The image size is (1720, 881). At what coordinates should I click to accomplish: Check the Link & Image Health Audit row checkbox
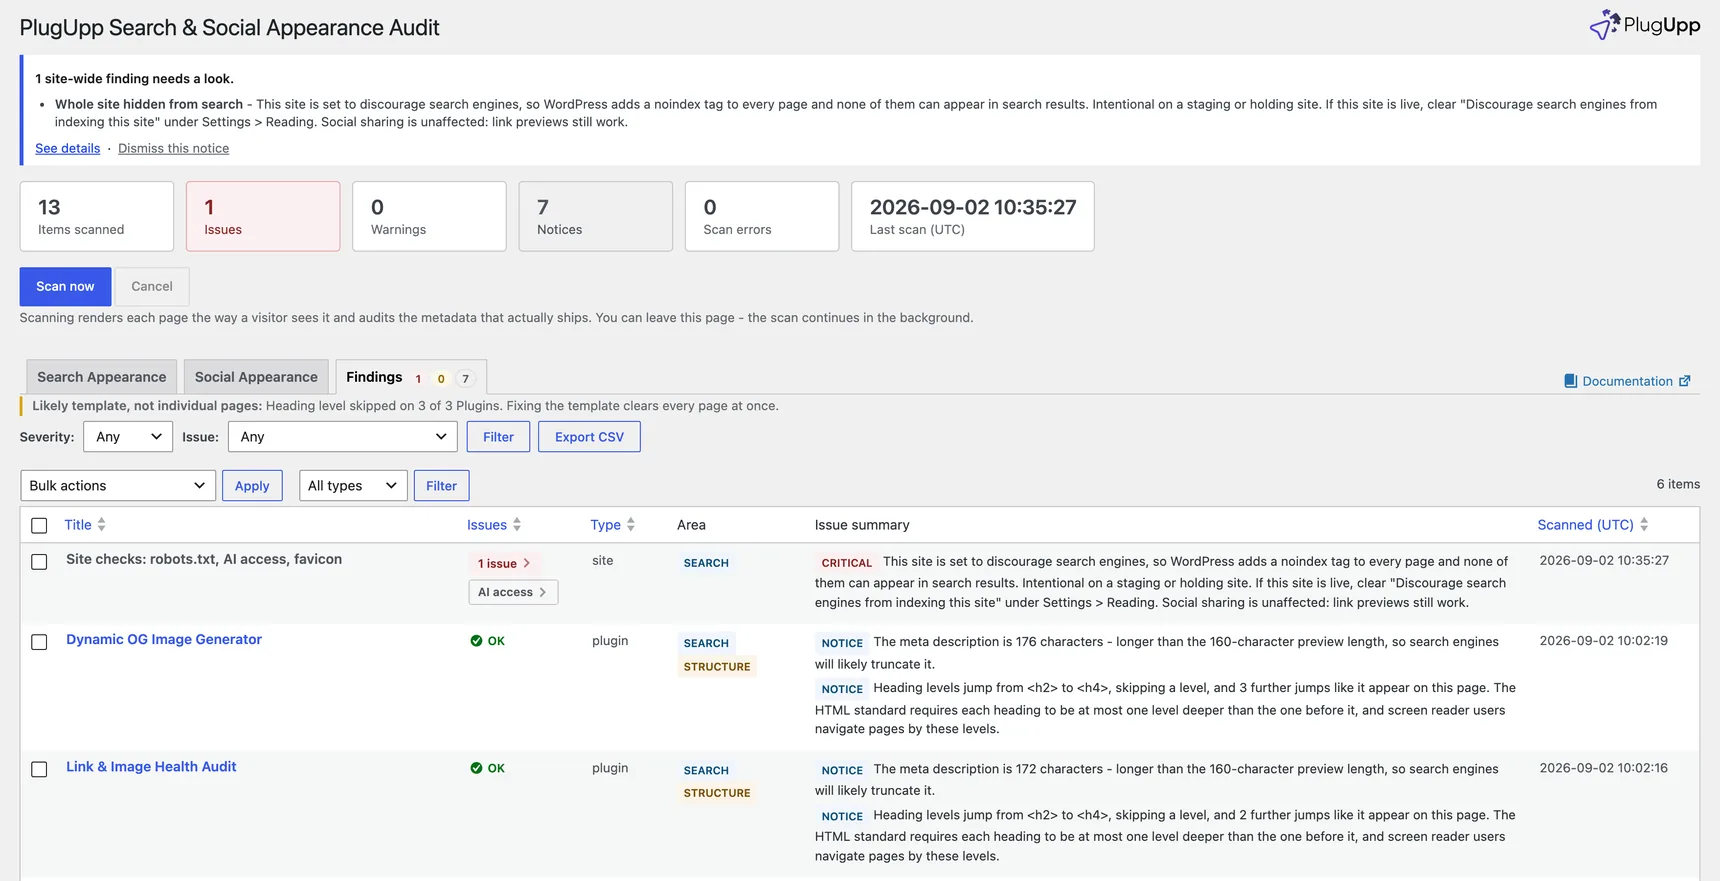[39, 769]
